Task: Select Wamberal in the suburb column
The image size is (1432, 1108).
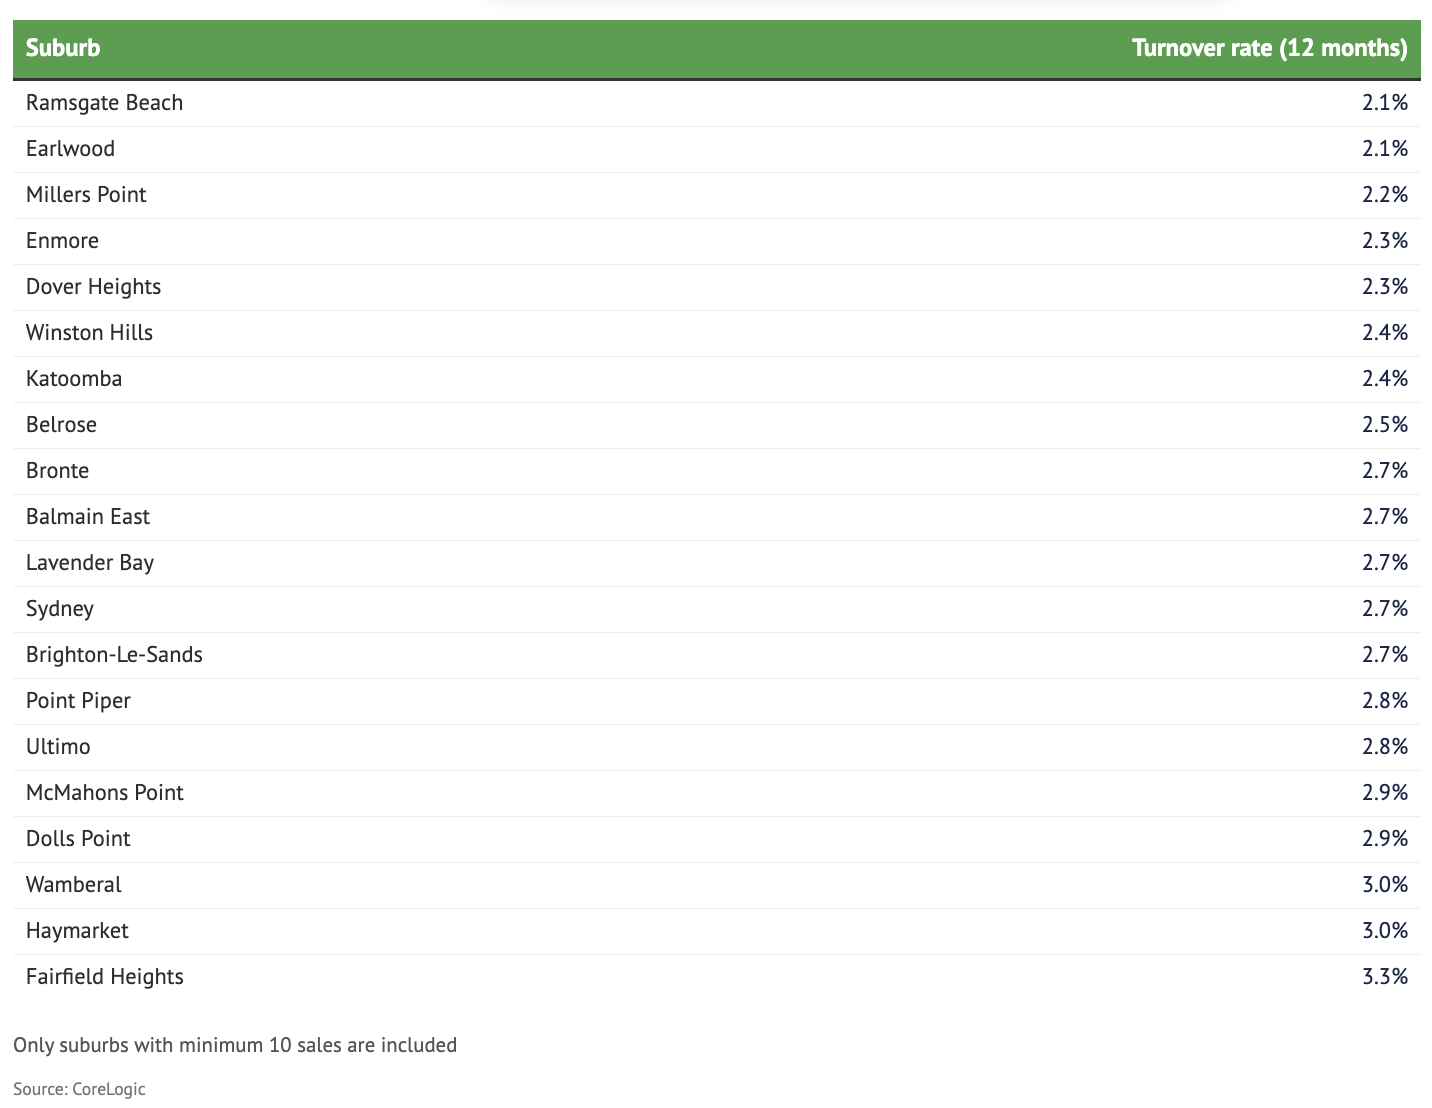Action: point(74,885)
